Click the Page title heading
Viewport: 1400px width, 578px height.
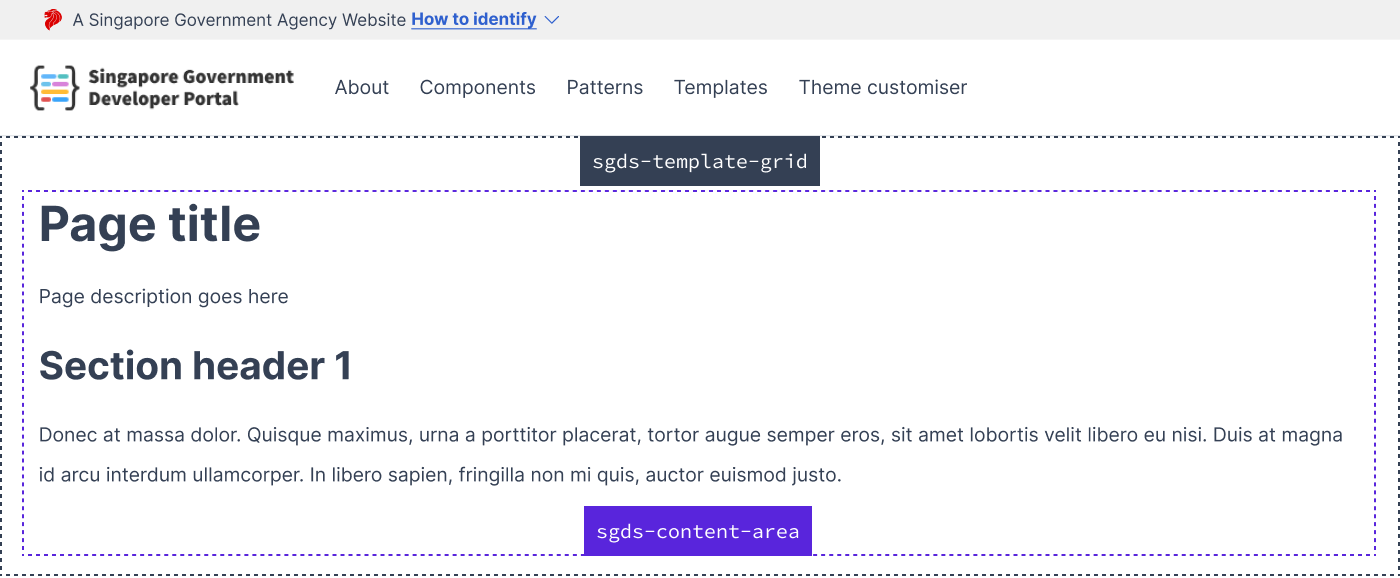(x=150, y=224)
